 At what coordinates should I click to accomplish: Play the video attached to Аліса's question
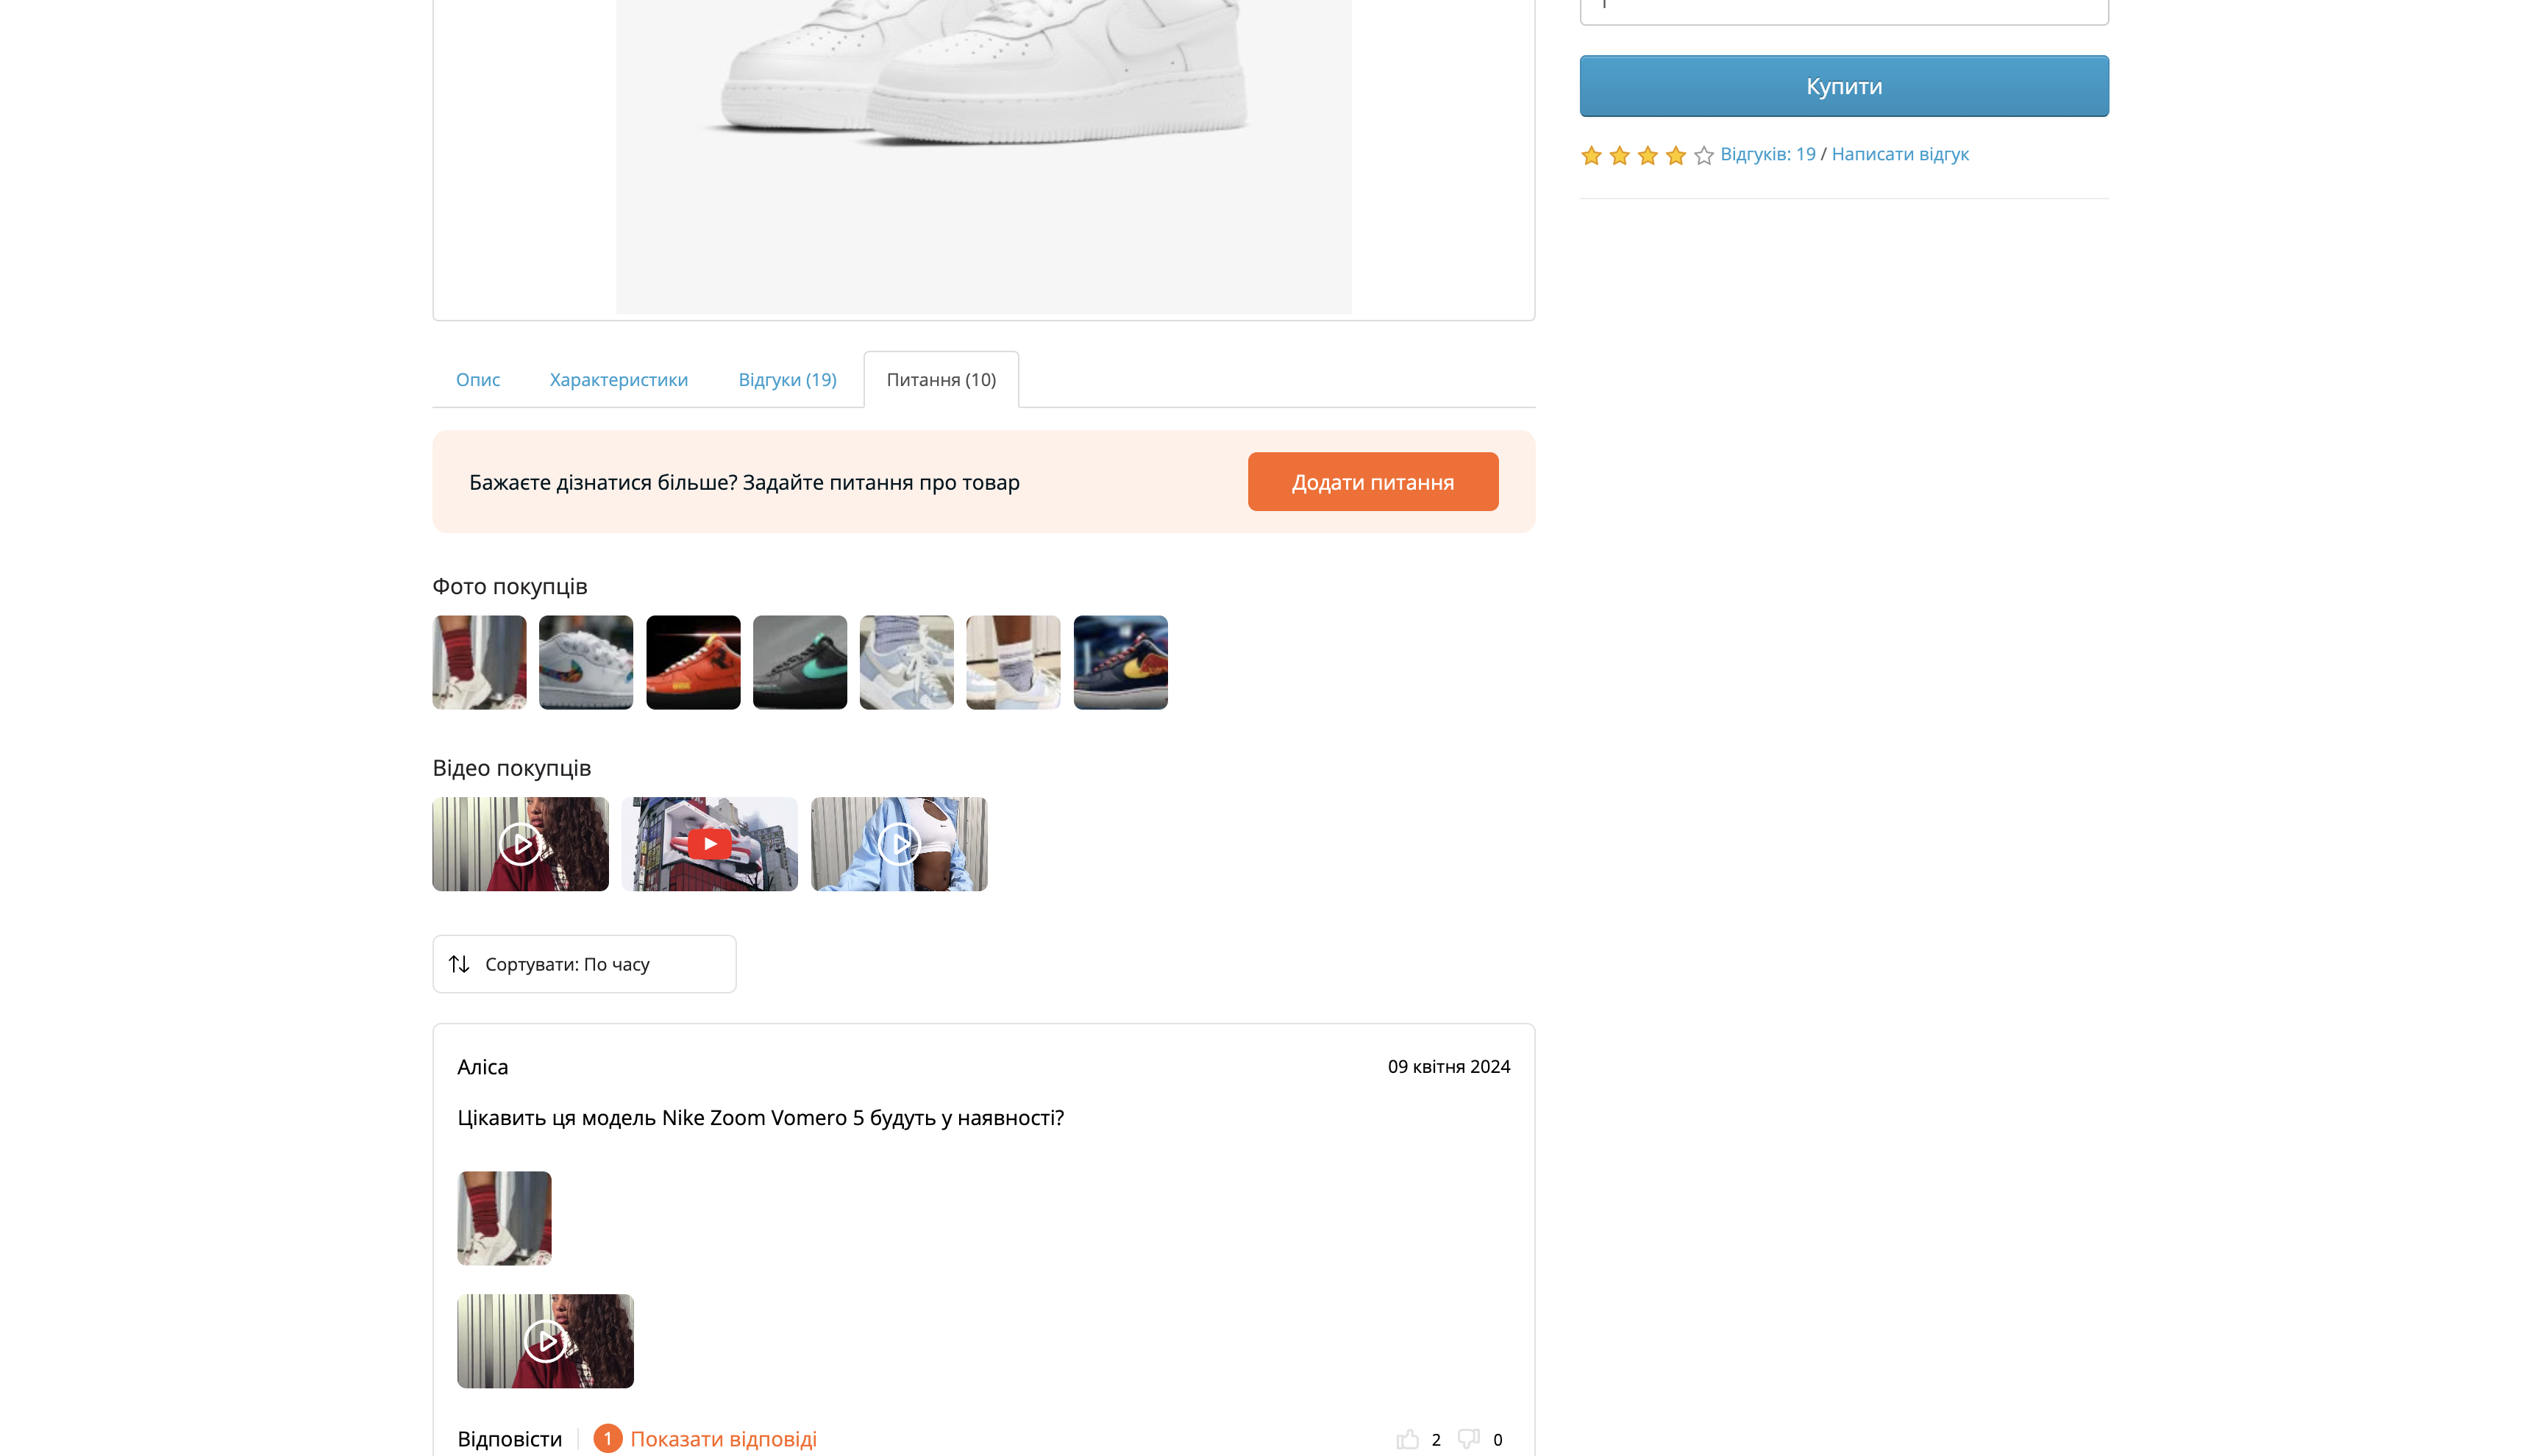pos(545,1341)
